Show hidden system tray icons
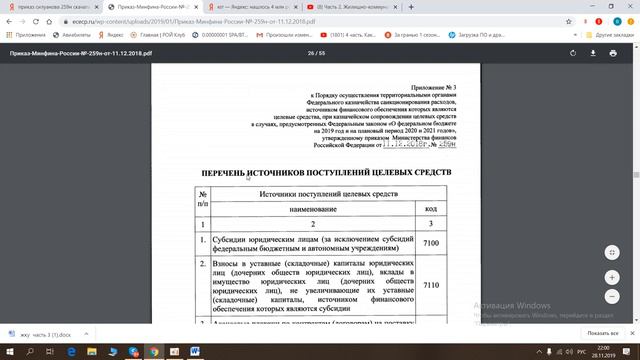The height and width of the screenshot is (360, 640). pos(539,352)
